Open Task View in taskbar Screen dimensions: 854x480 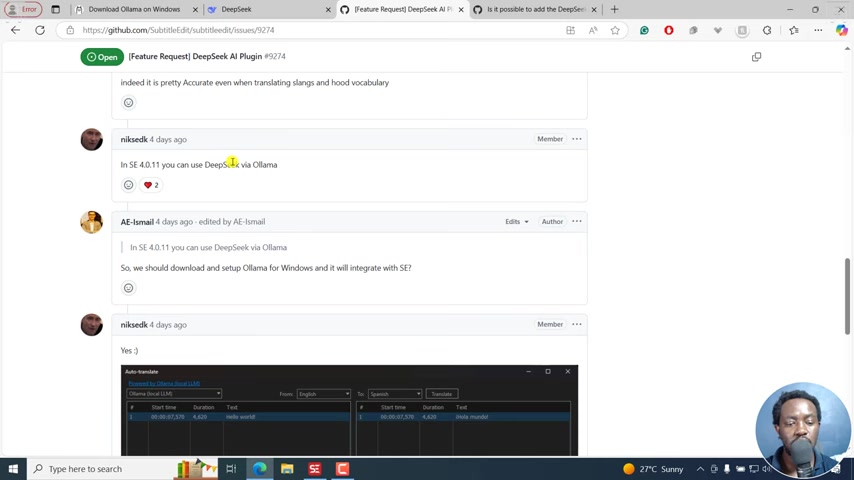pos(231,469)
